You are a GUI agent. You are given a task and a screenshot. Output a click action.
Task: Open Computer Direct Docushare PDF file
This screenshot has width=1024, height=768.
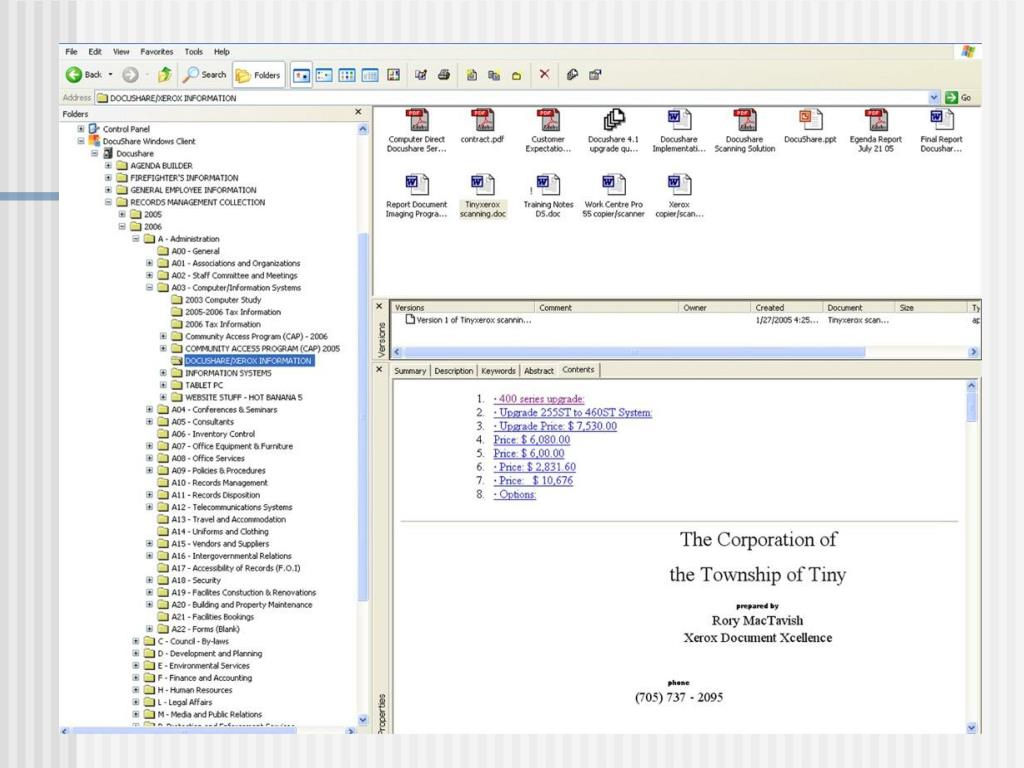417,131
